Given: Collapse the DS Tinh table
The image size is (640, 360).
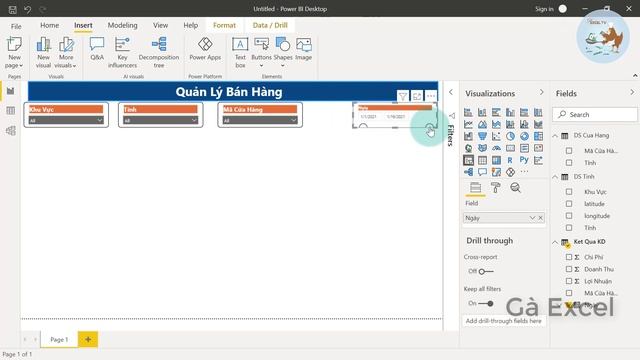Looking at the screenshot, I should (x=555, y=177).
